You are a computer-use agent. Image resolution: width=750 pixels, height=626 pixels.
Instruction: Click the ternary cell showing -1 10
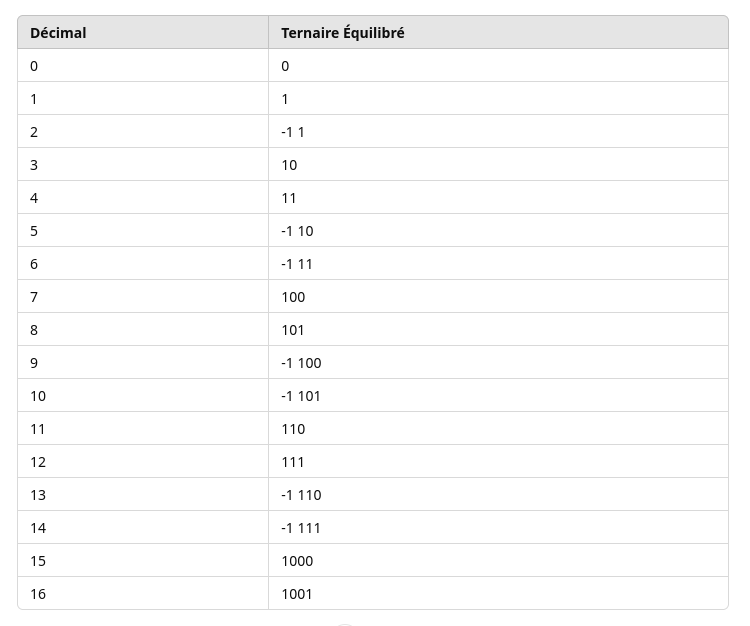click(x=498, y=231)
